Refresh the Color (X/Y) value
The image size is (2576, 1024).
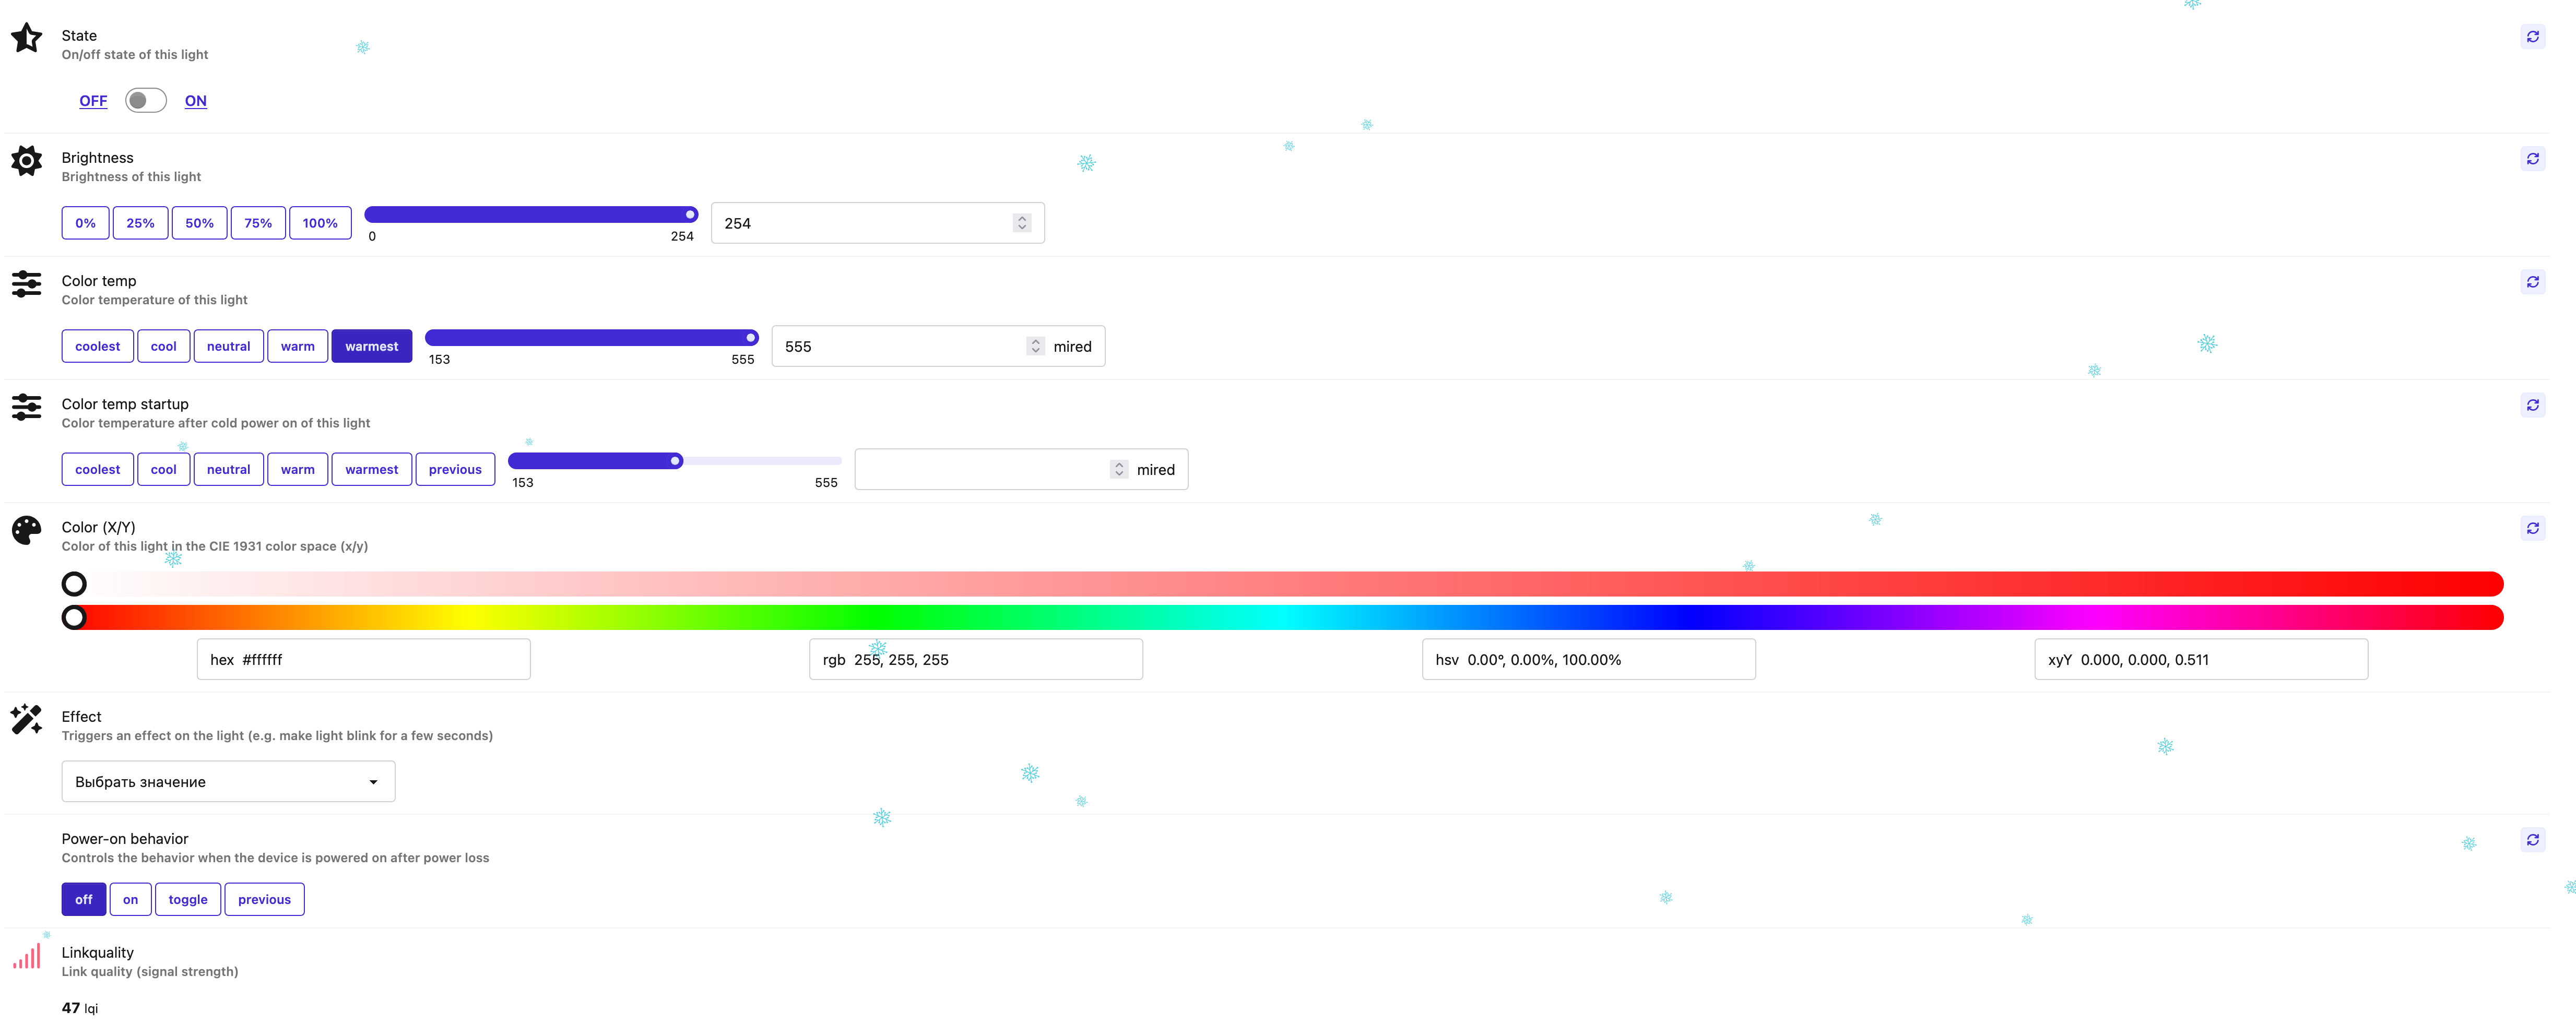[x=2532, y=528]
